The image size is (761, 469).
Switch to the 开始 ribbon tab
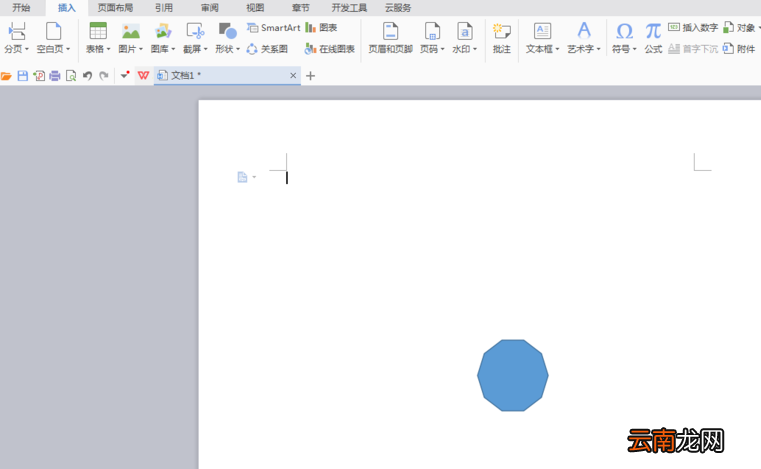pyautogui.click(x=21, y=8)
